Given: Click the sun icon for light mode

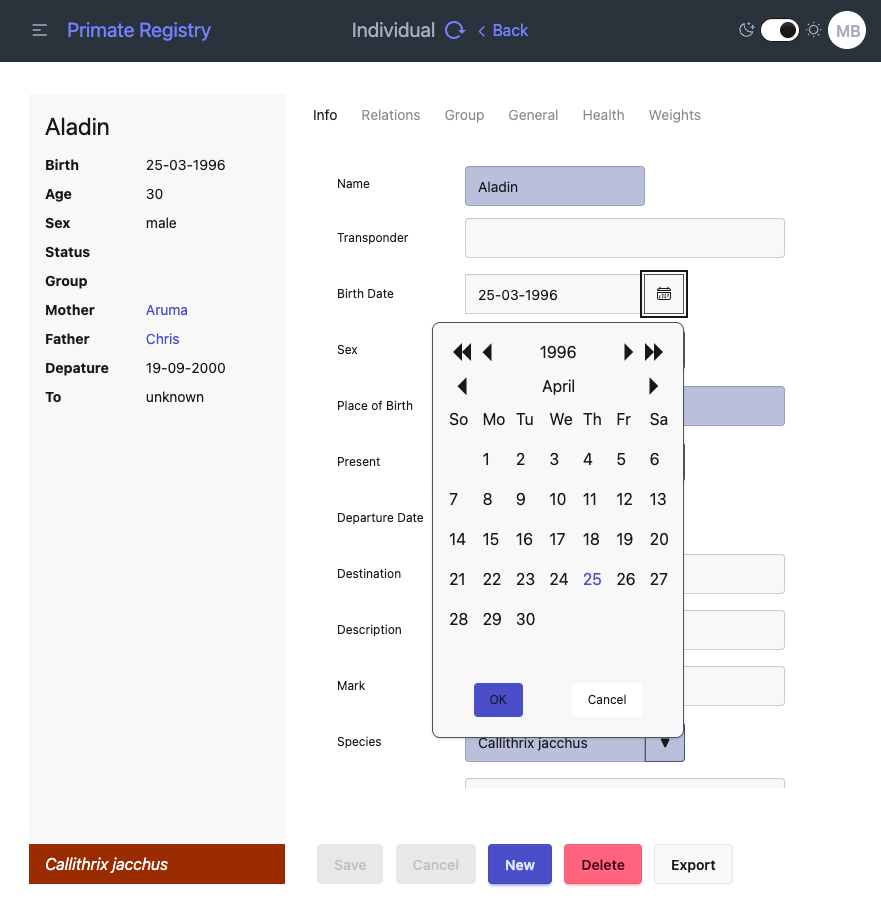Looking at the screenshot, I should (813, 30).
